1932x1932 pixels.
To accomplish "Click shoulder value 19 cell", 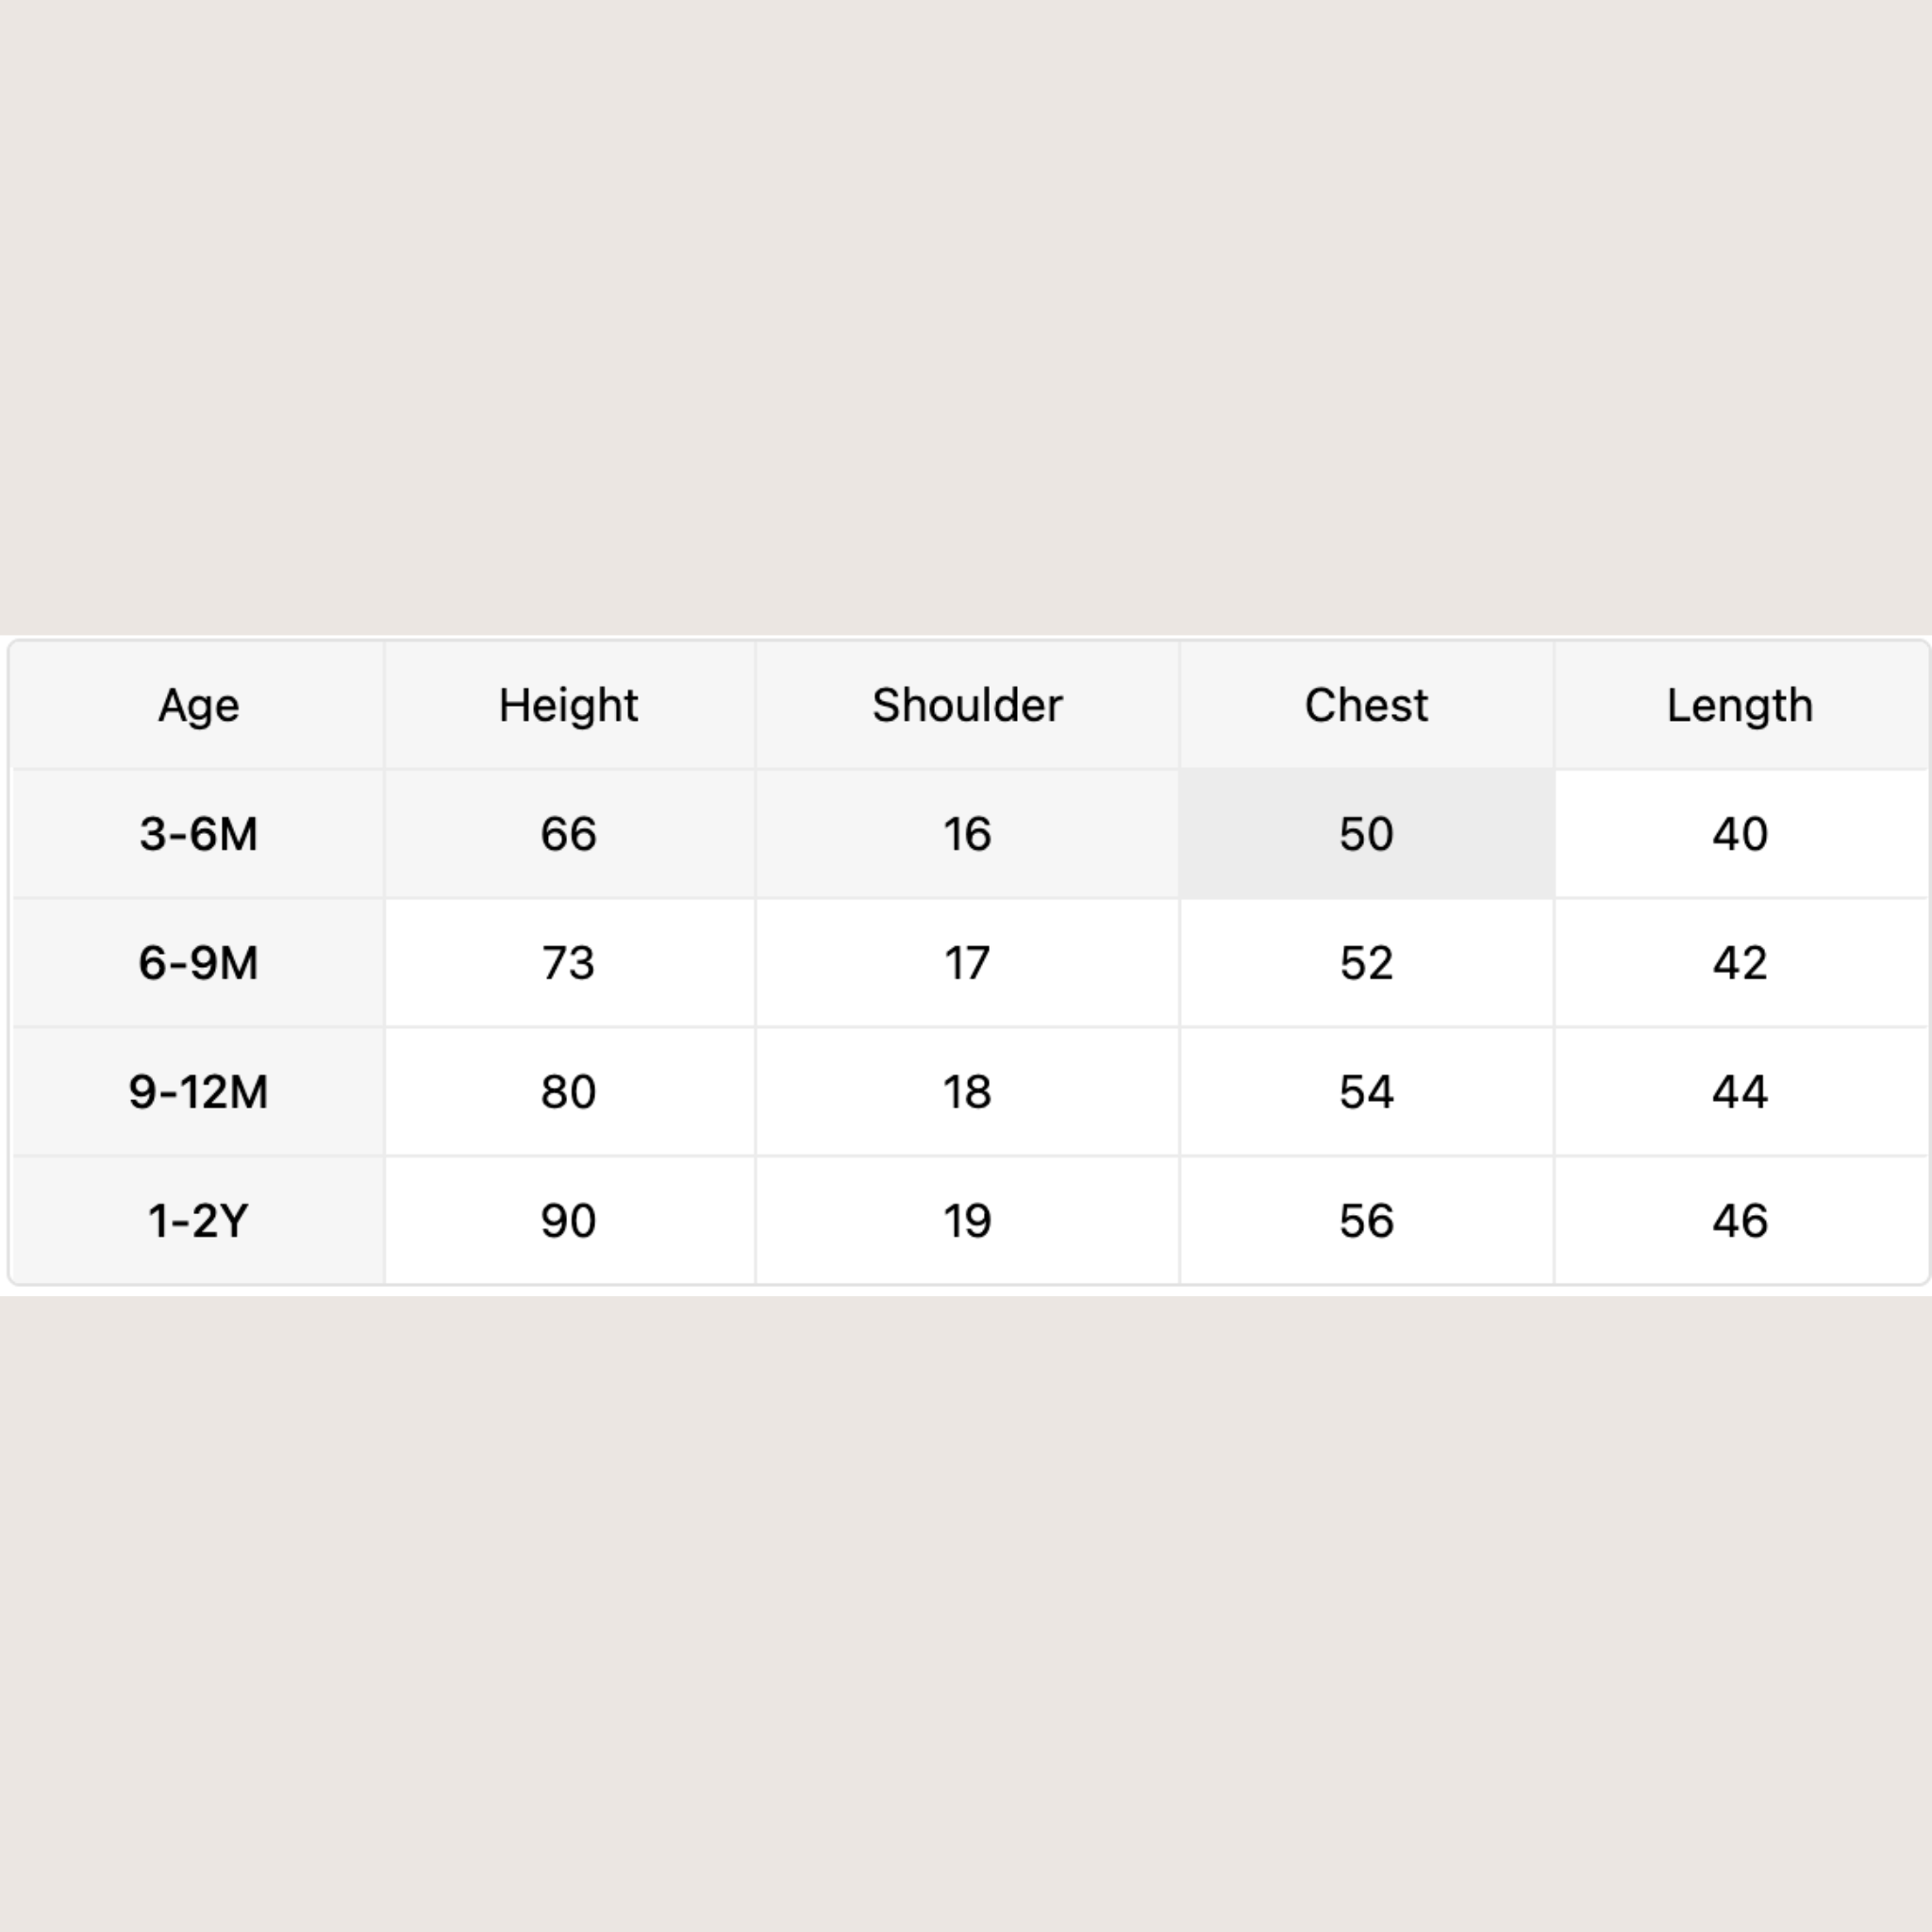I will [967, 1221].
